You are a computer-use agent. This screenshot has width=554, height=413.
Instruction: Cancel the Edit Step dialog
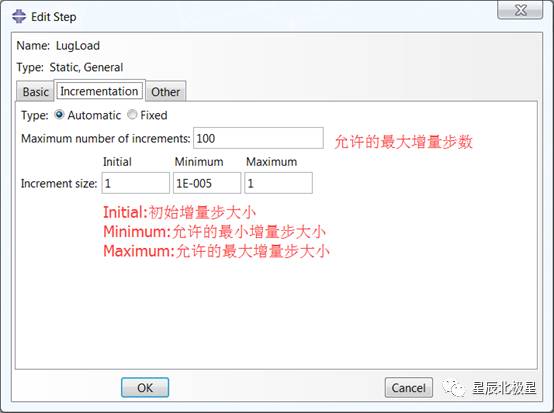409,388
